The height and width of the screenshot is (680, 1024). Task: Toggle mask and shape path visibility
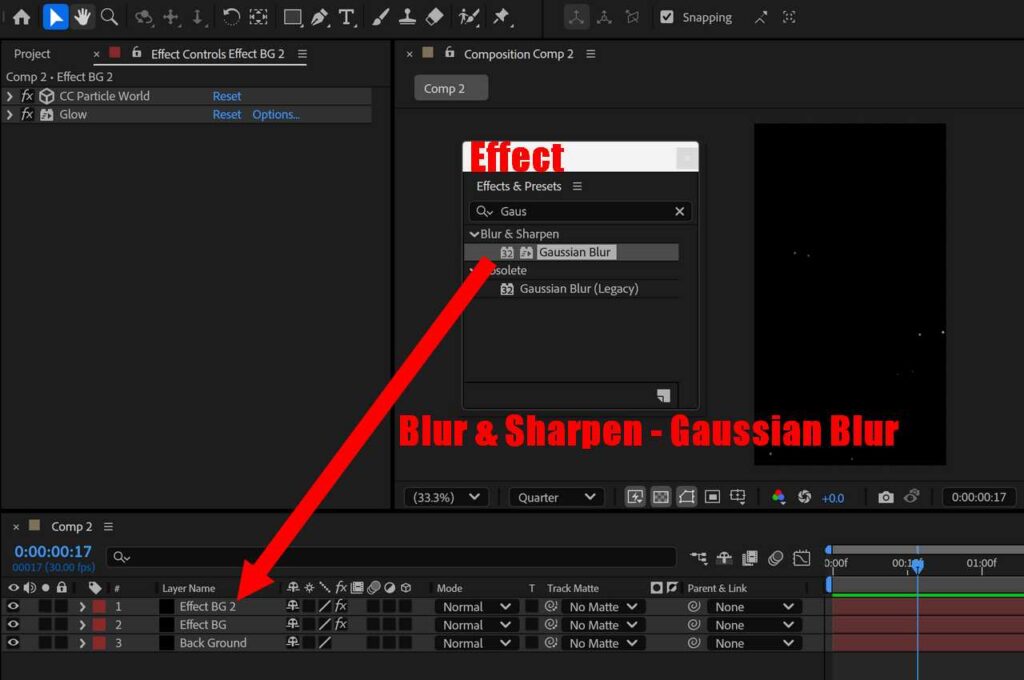[686, 497]
